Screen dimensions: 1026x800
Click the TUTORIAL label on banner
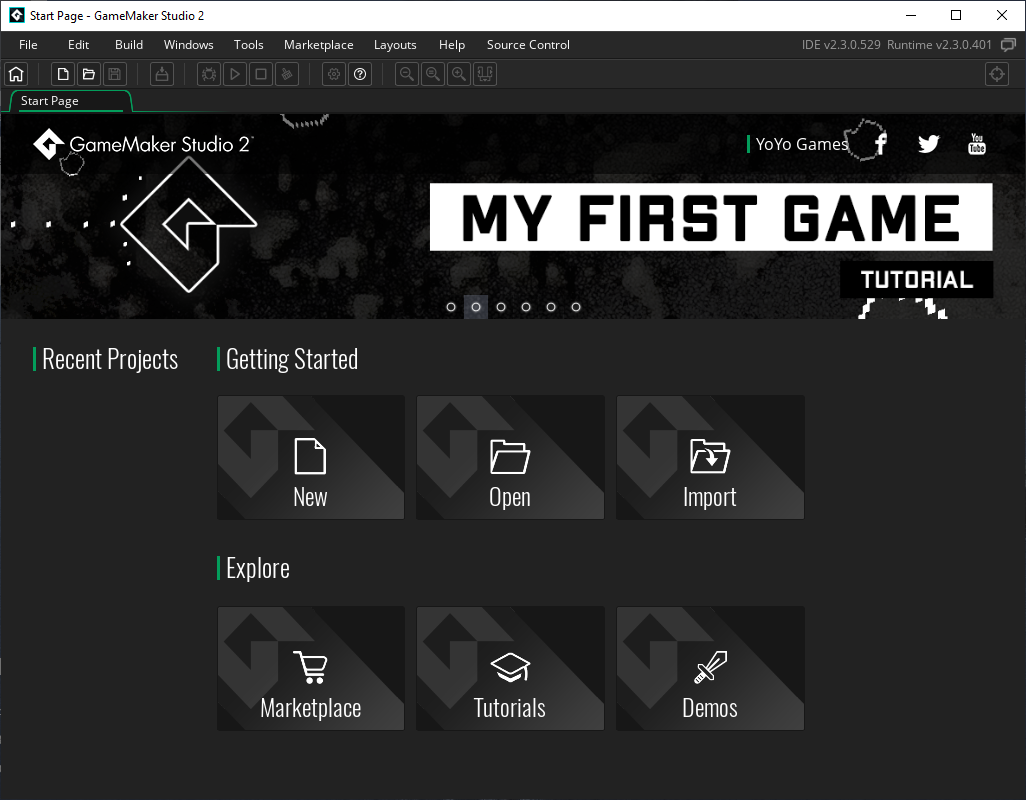pos(917,280)
